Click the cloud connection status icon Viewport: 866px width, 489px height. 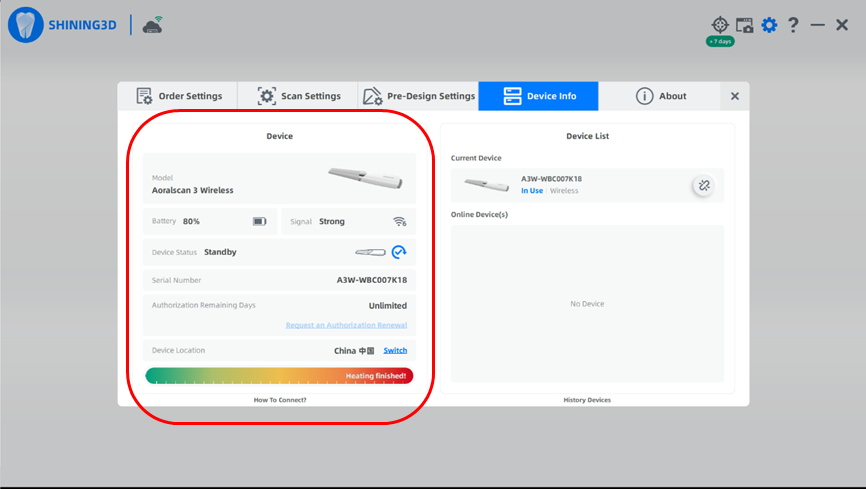(x=153, y=25)
